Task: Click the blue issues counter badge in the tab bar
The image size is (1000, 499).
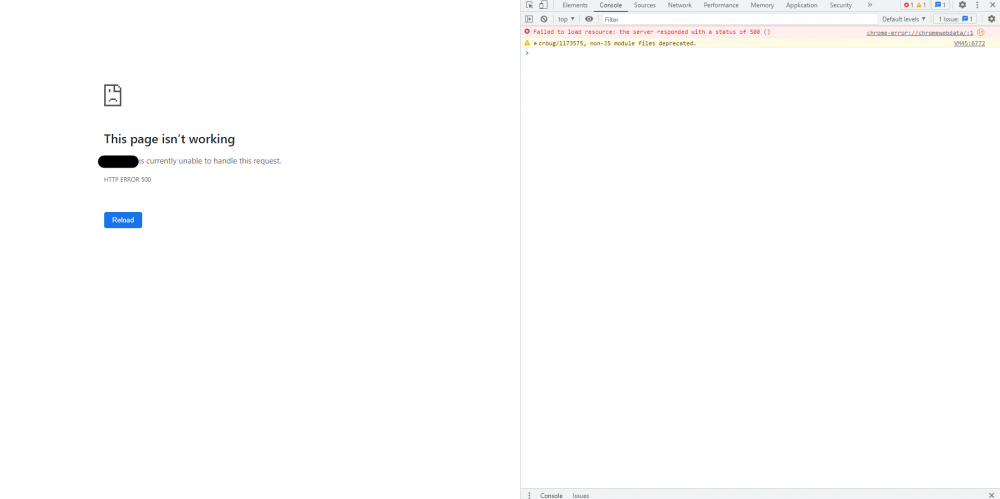Action: pyautogui.click(x=940, y=5)
